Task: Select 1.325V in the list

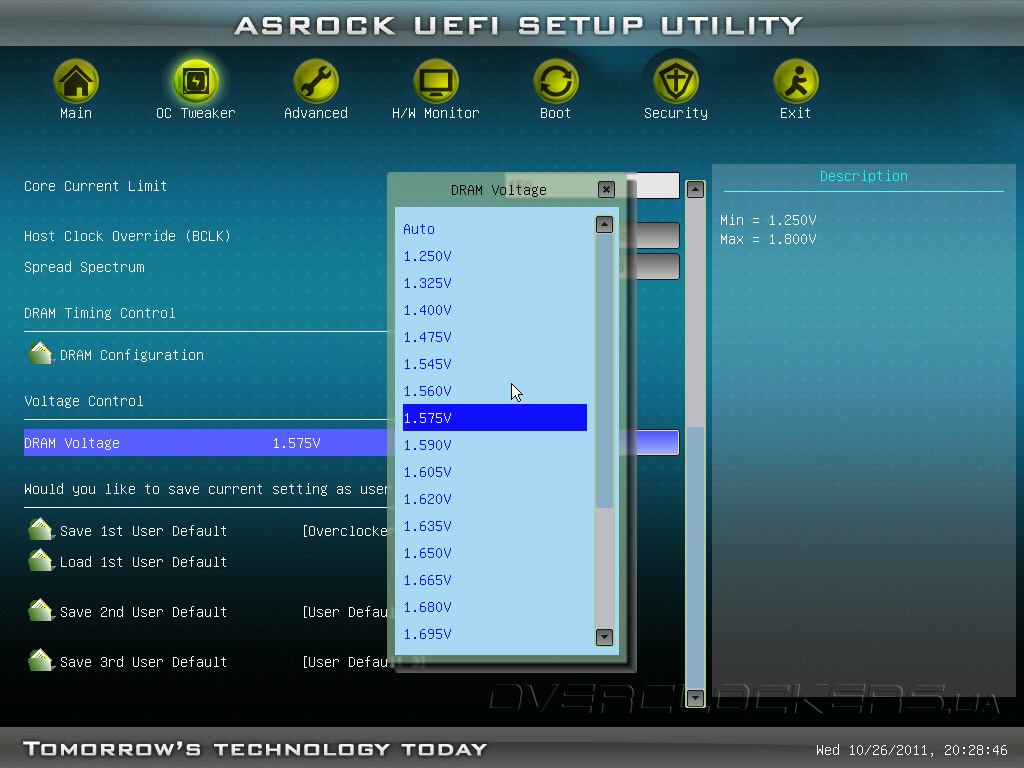Action: (494, 283)
